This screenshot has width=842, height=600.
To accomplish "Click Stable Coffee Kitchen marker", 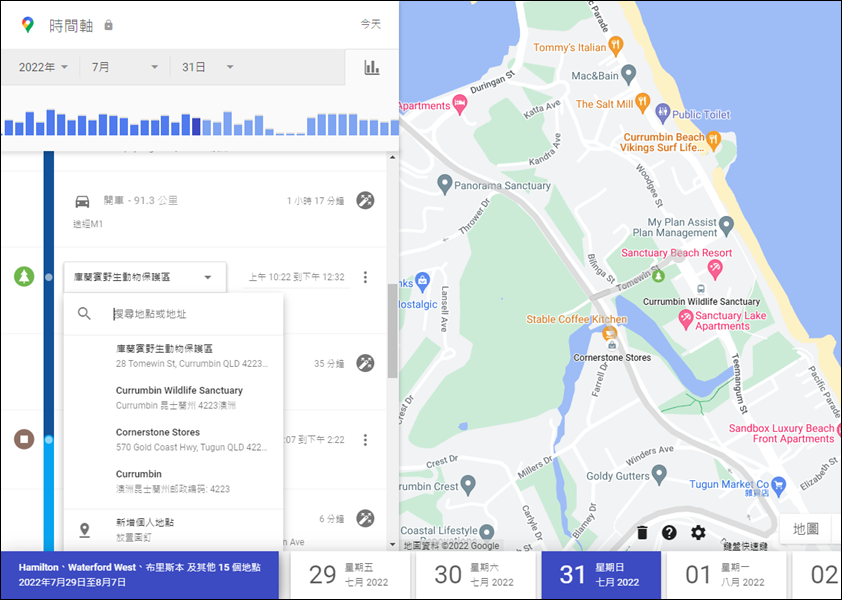I will [x=609, y=334].
